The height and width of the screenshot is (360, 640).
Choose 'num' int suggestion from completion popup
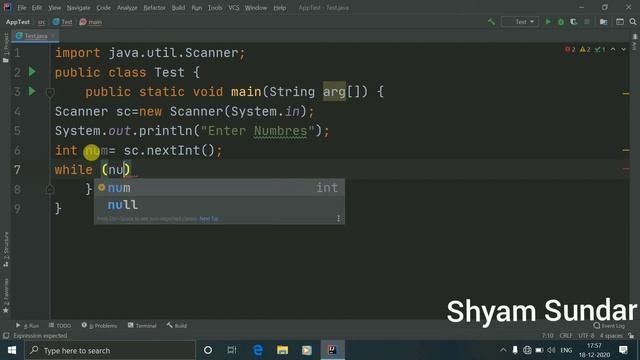219,188
